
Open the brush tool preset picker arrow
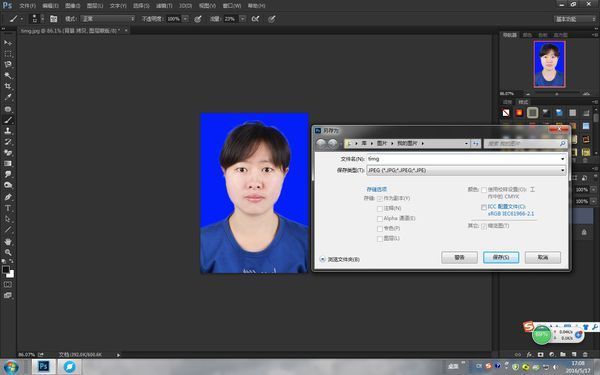pos(22,19)
